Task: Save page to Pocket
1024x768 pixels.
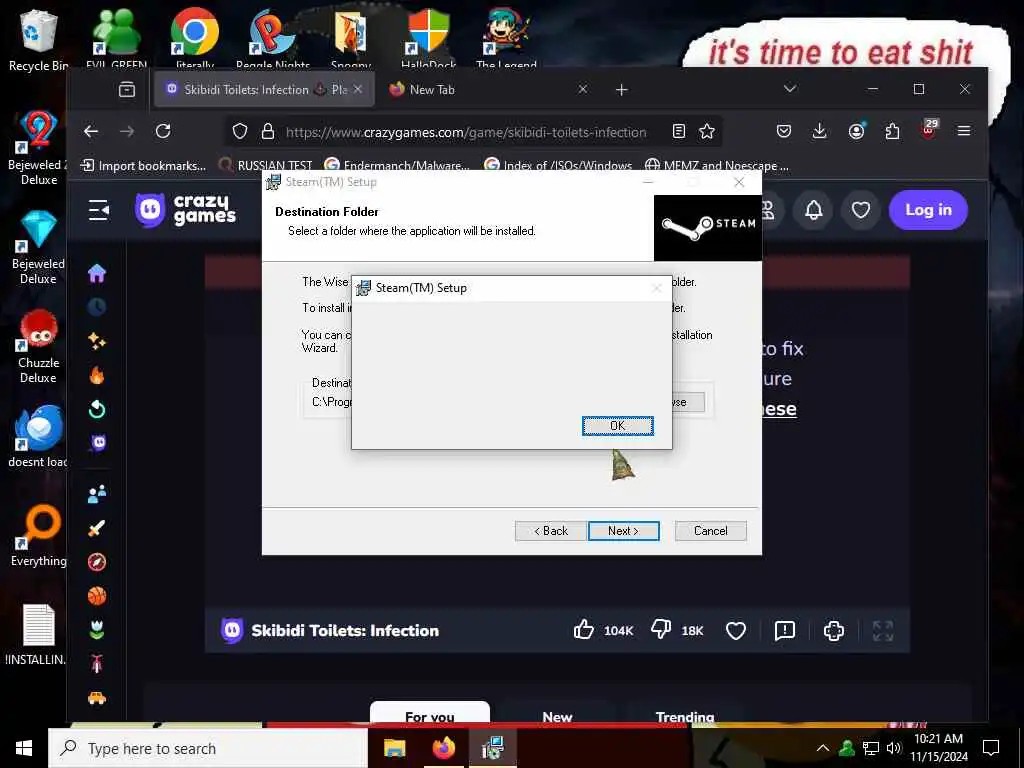Action: tap(784, 131)
